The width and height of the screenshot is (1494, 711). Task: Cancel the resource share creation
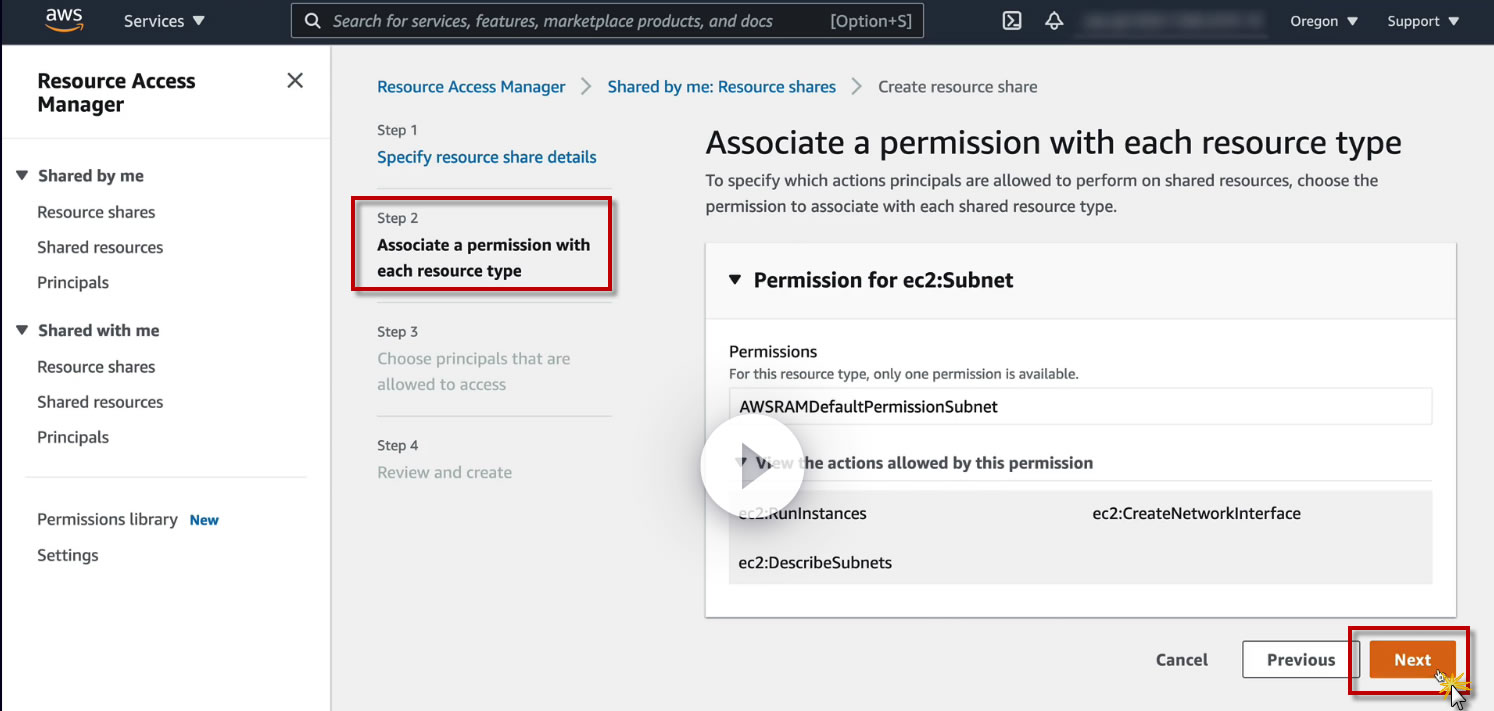pos(1181,660)
